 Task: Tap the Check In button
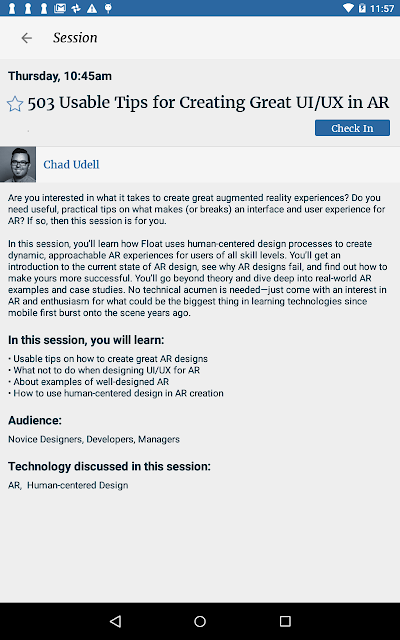(x=352, y=128)
